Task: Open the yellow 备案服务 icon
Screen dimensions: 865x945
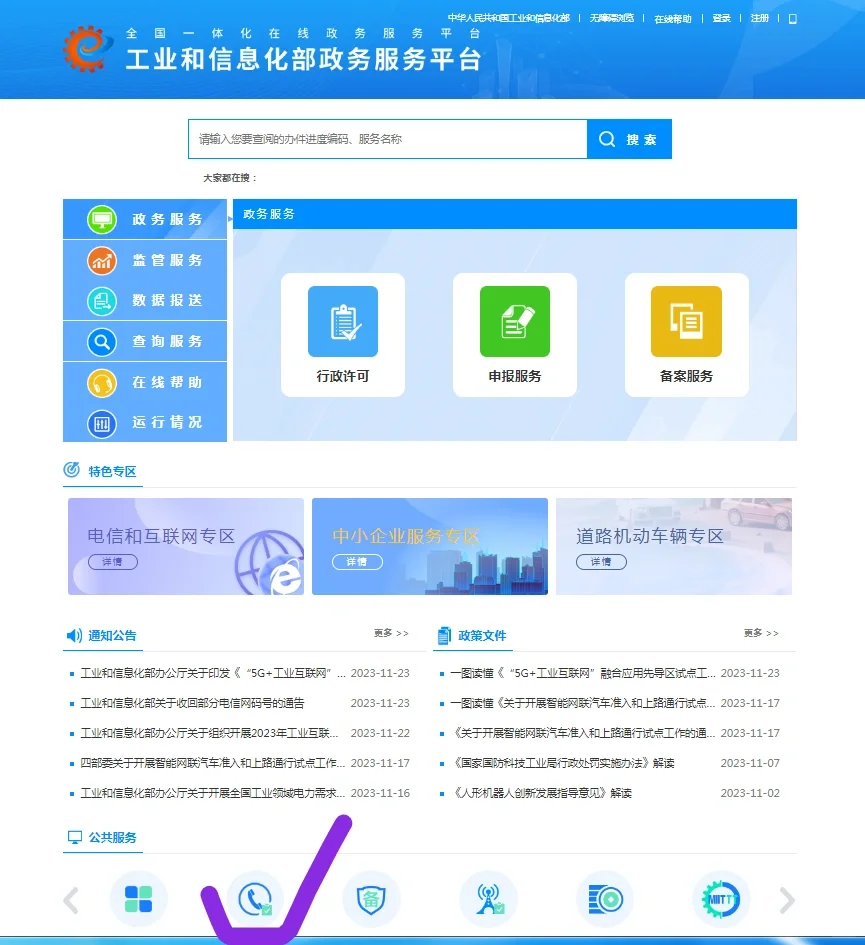Action: (x=686, y=321)
